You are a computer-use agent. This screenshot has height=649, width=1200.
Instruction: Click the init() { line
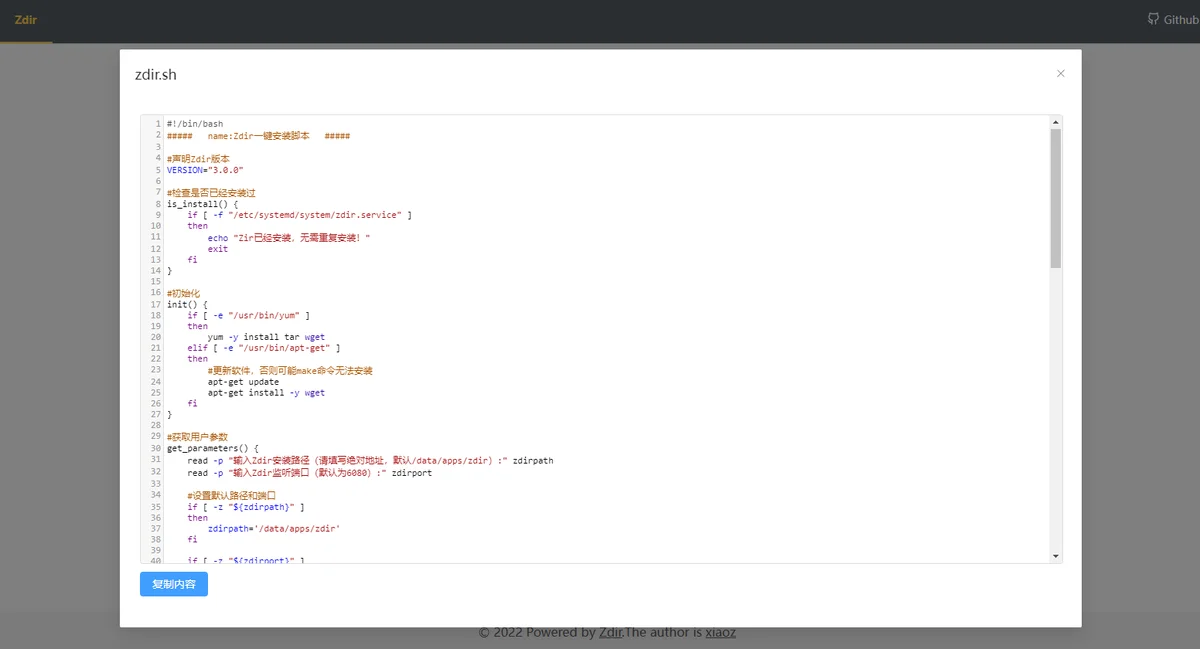[x=187, y=303]
